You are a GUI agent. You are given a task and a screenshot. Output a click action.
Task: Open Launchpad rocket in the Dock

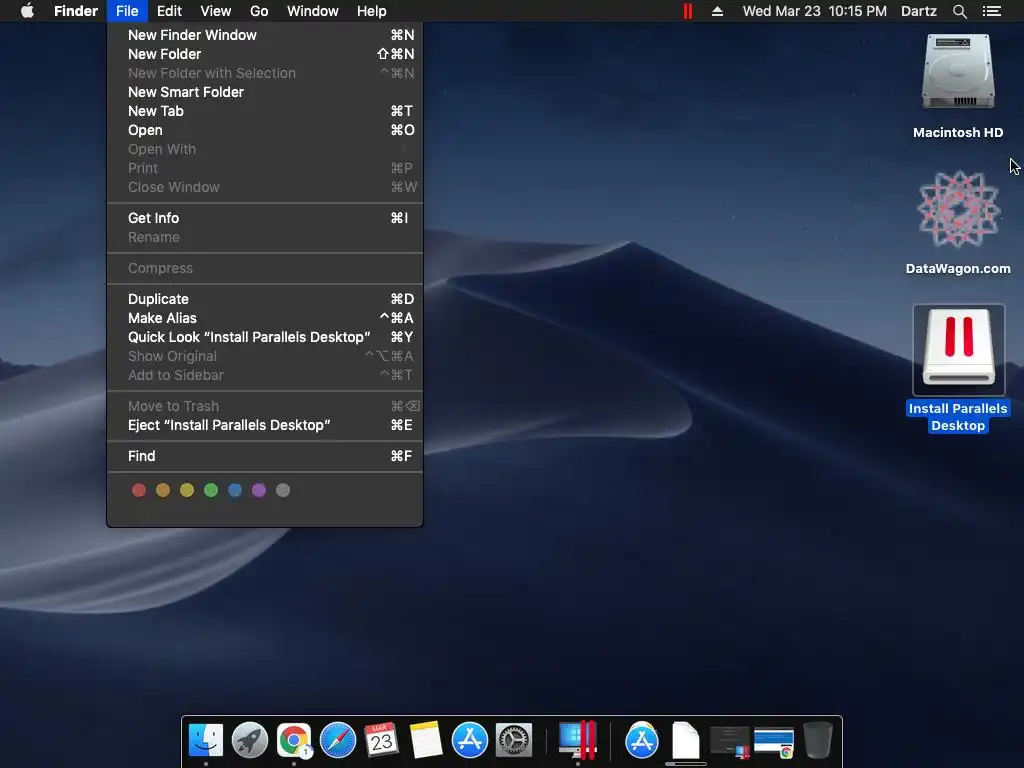(x=249, y=741)
